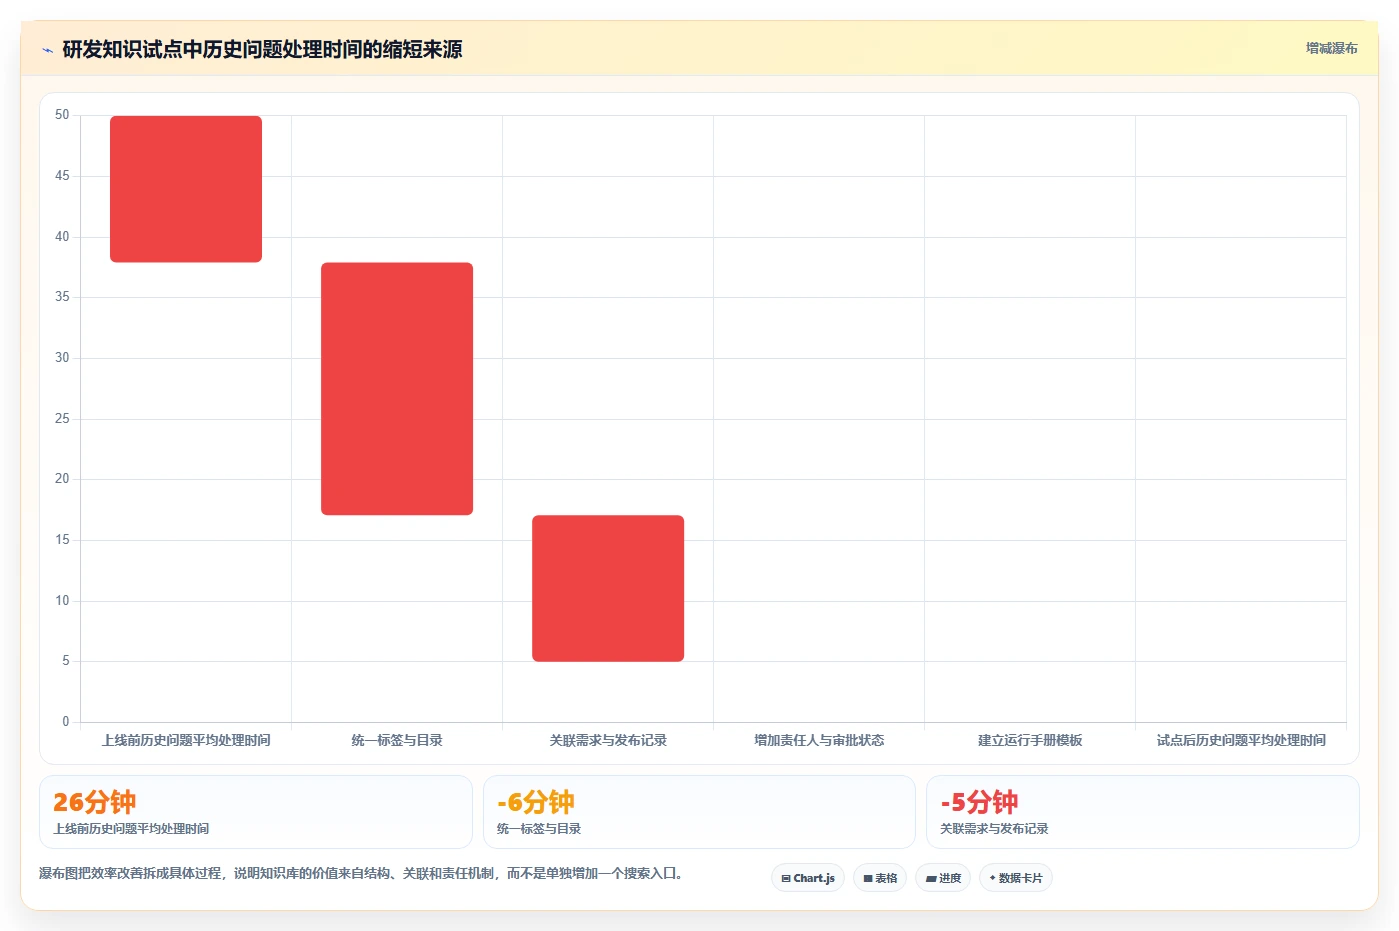Select the 数据卡片 chip

coord(1016,878)
